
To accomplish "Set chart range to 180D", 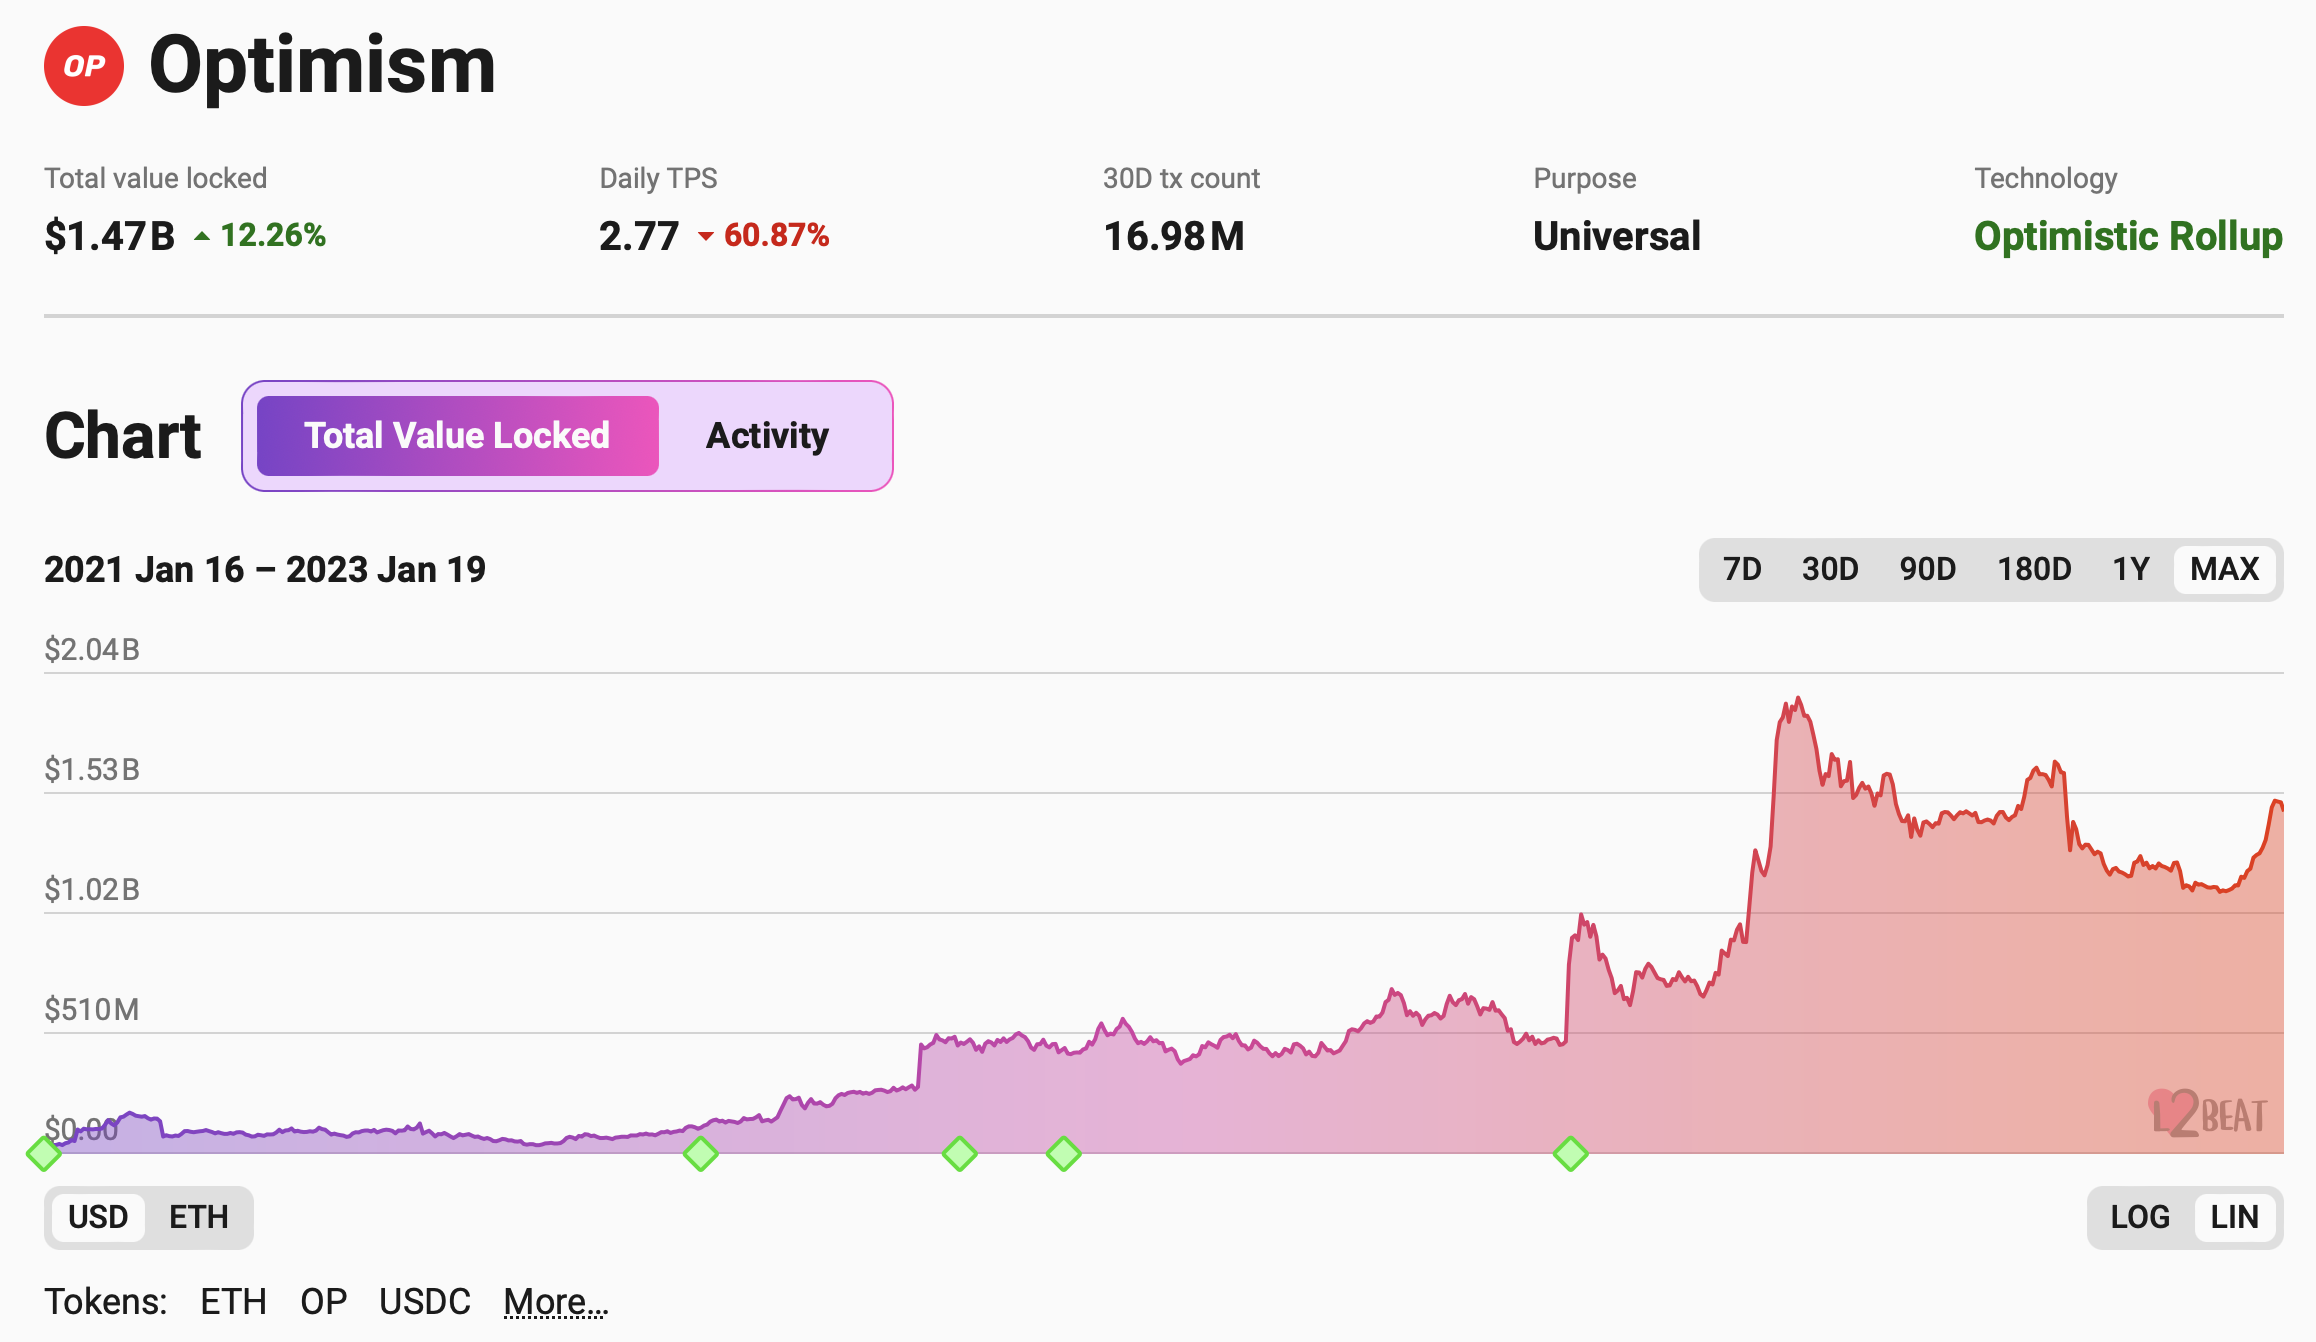I will click(x=2034, y=569).
